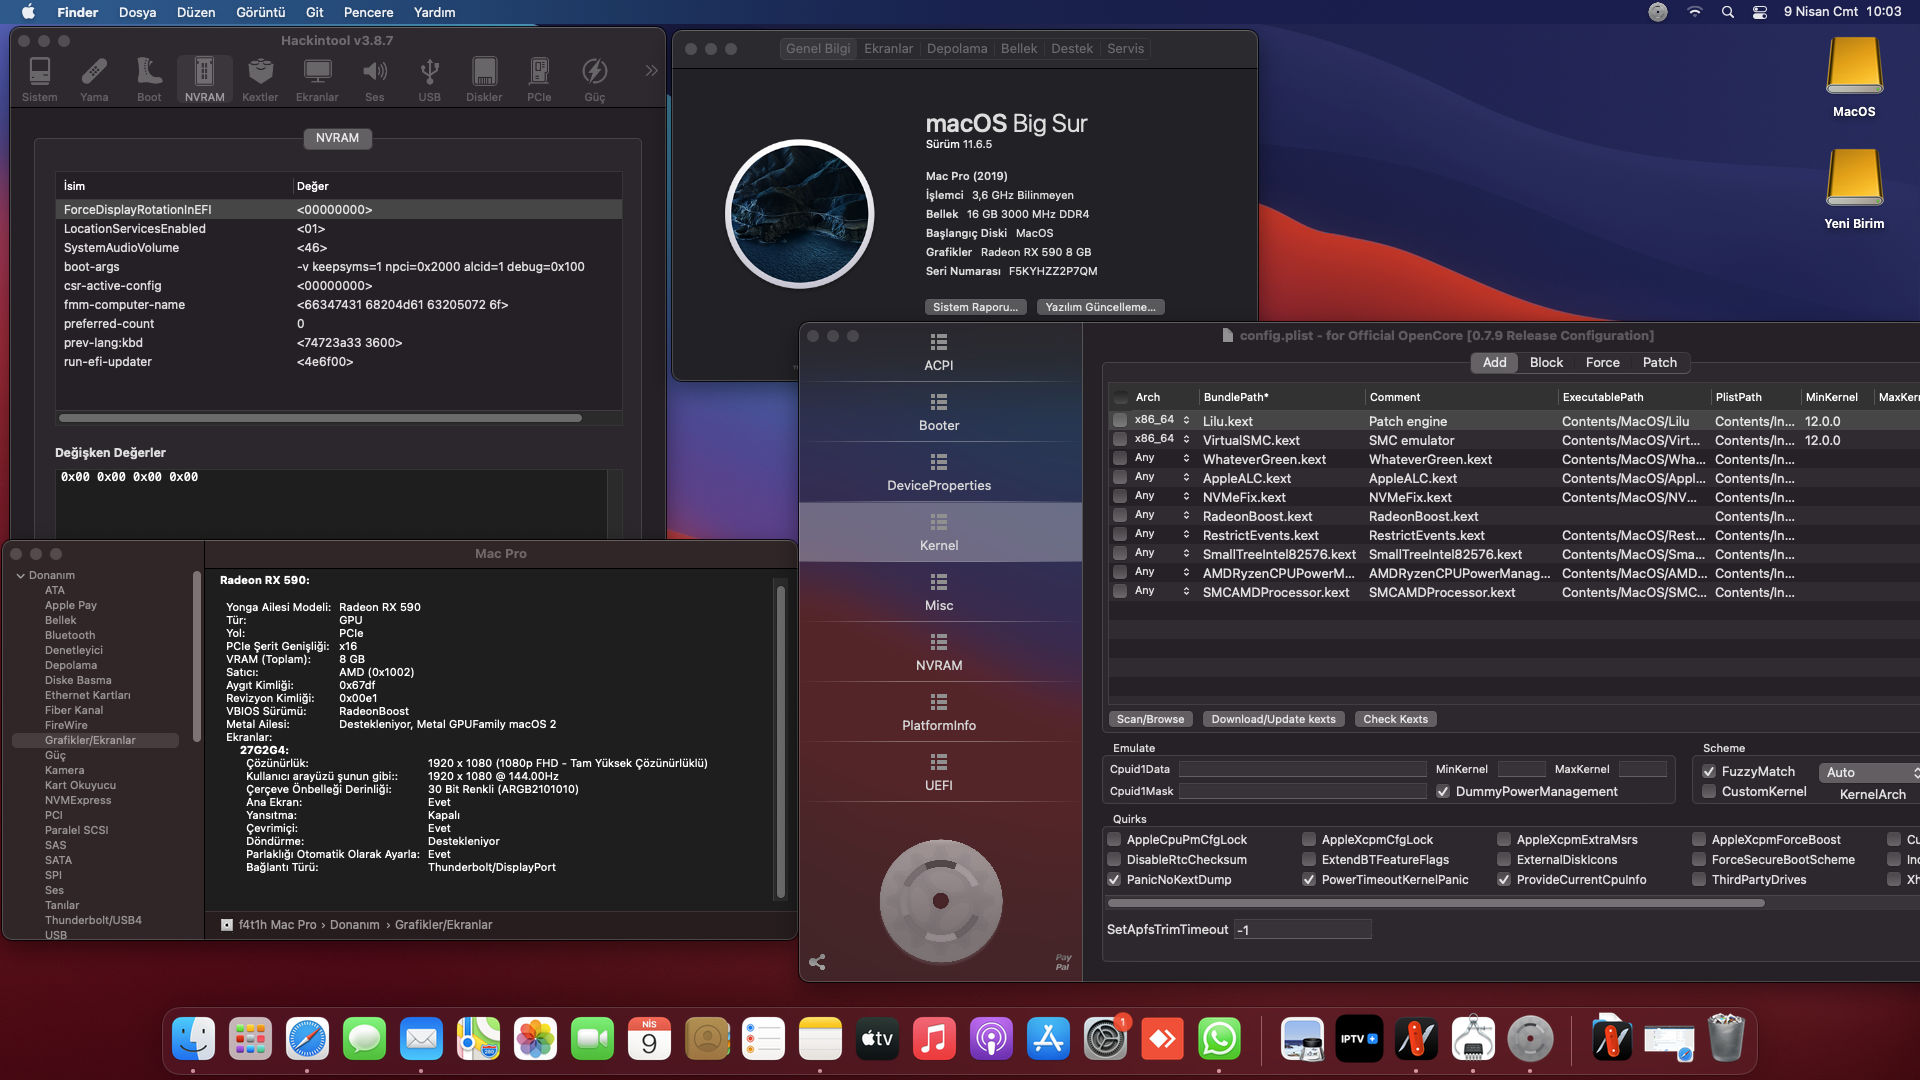The width and height of the screenshot is (1920, 1080).
Task: Uncheck the PanicNoKextDump quirk
Action: [x=1114, y=880]
